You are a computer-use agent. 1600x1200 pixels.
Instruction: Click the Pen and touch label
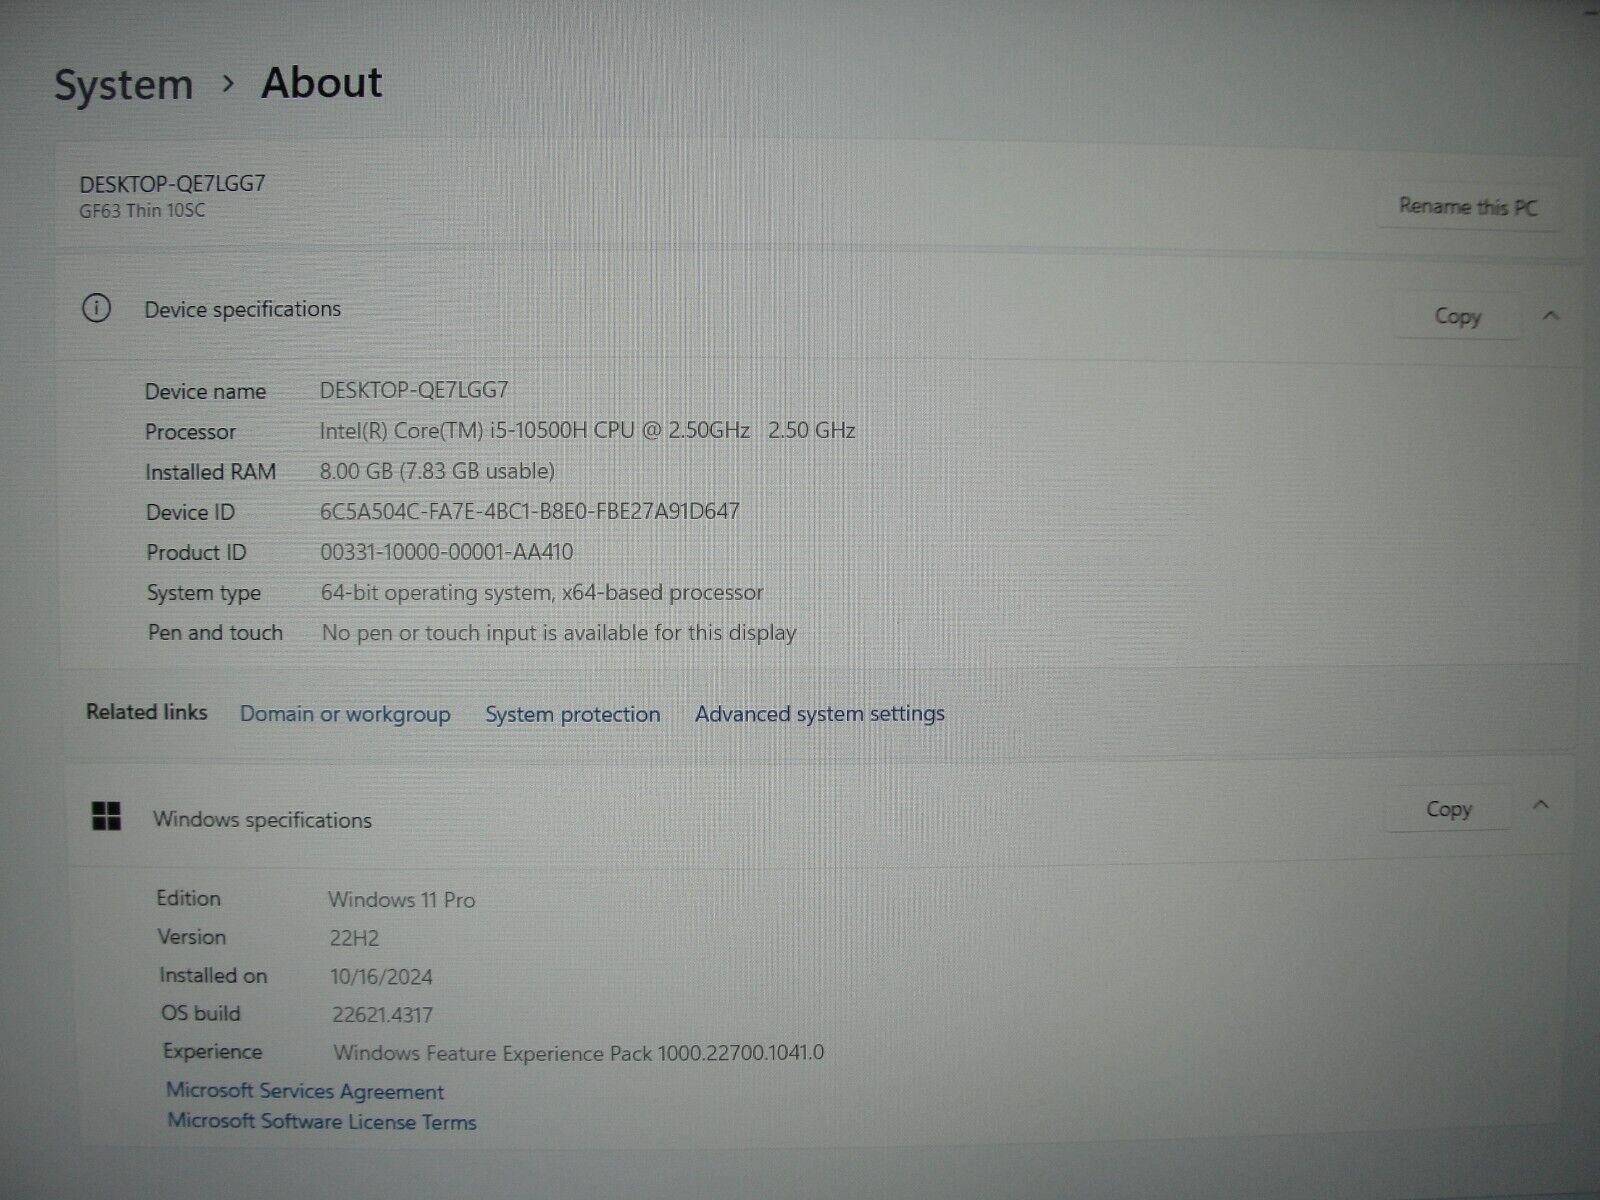215,632
